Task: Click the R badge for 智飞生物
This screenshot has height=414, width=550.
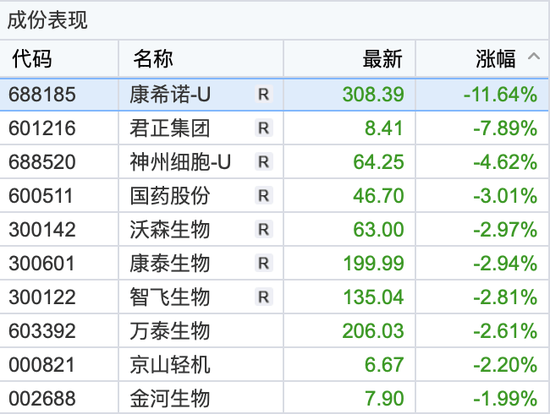Action: 264,297
